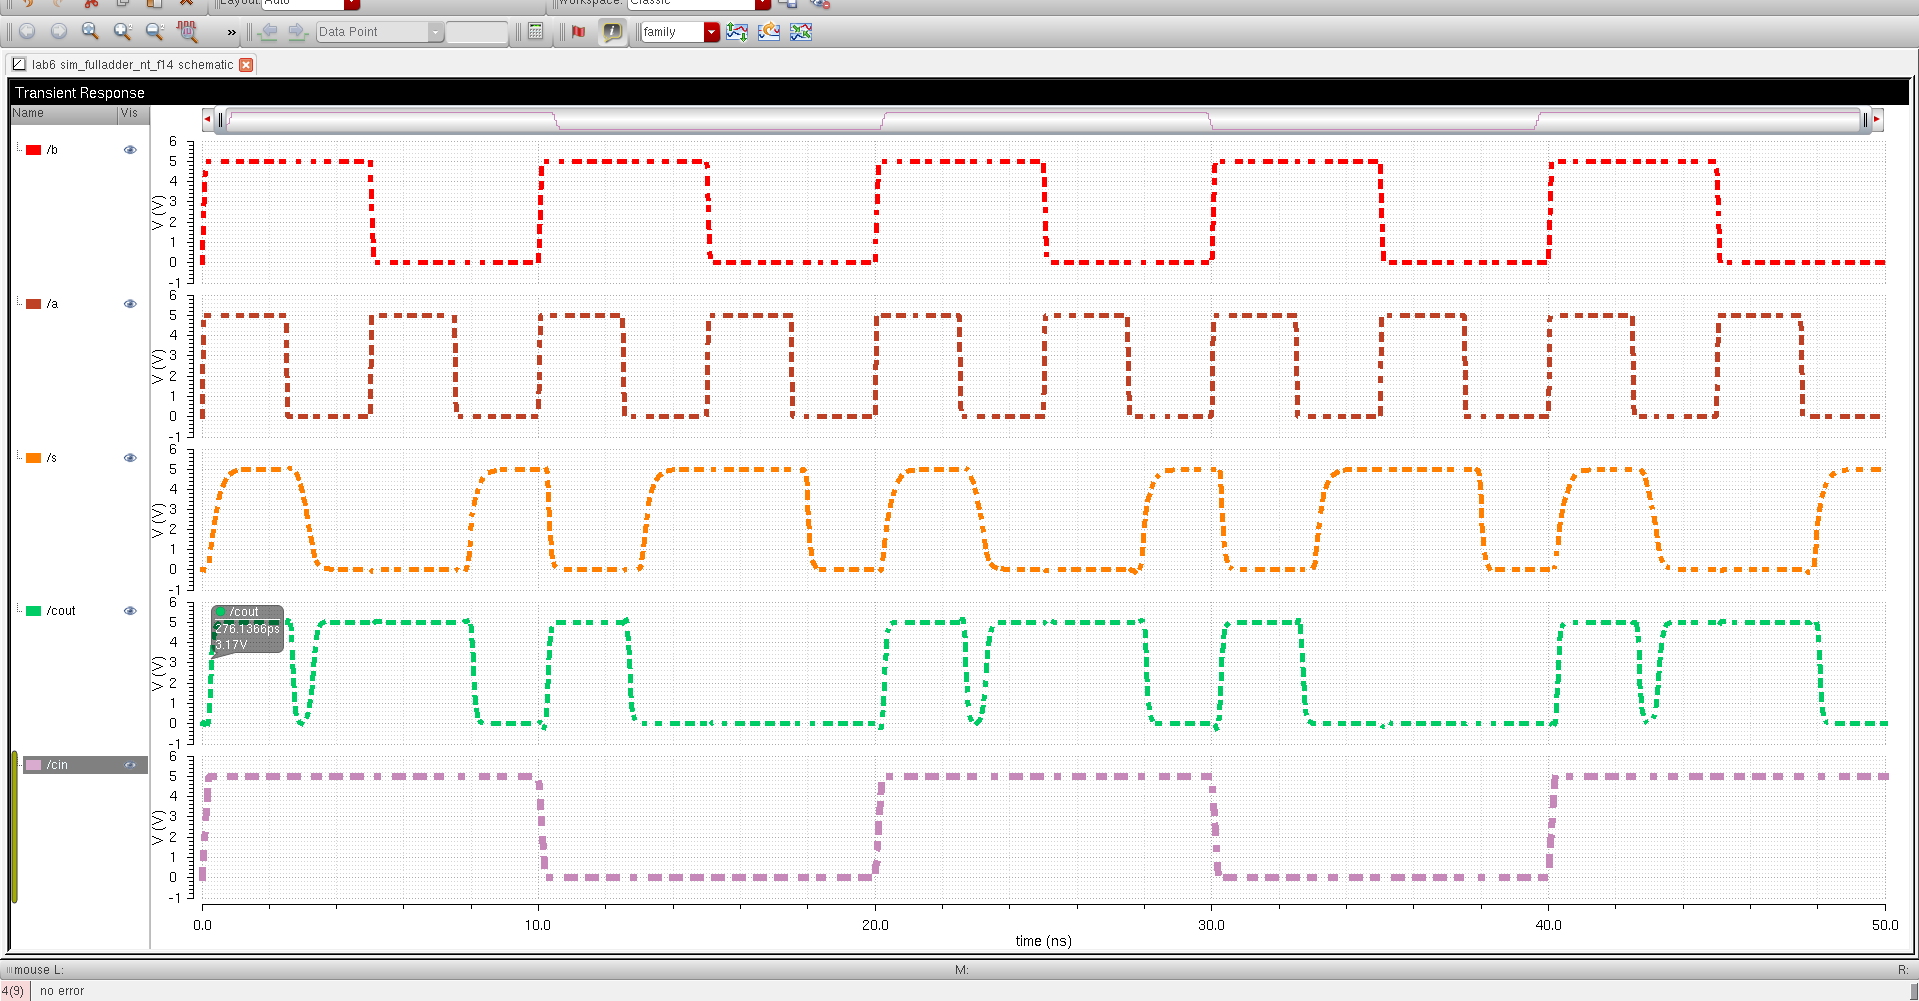The height and width of the screenshot is (1001, 1919).
Task: Click the waveform icon with green cross arrows
Action: [801, 32]
